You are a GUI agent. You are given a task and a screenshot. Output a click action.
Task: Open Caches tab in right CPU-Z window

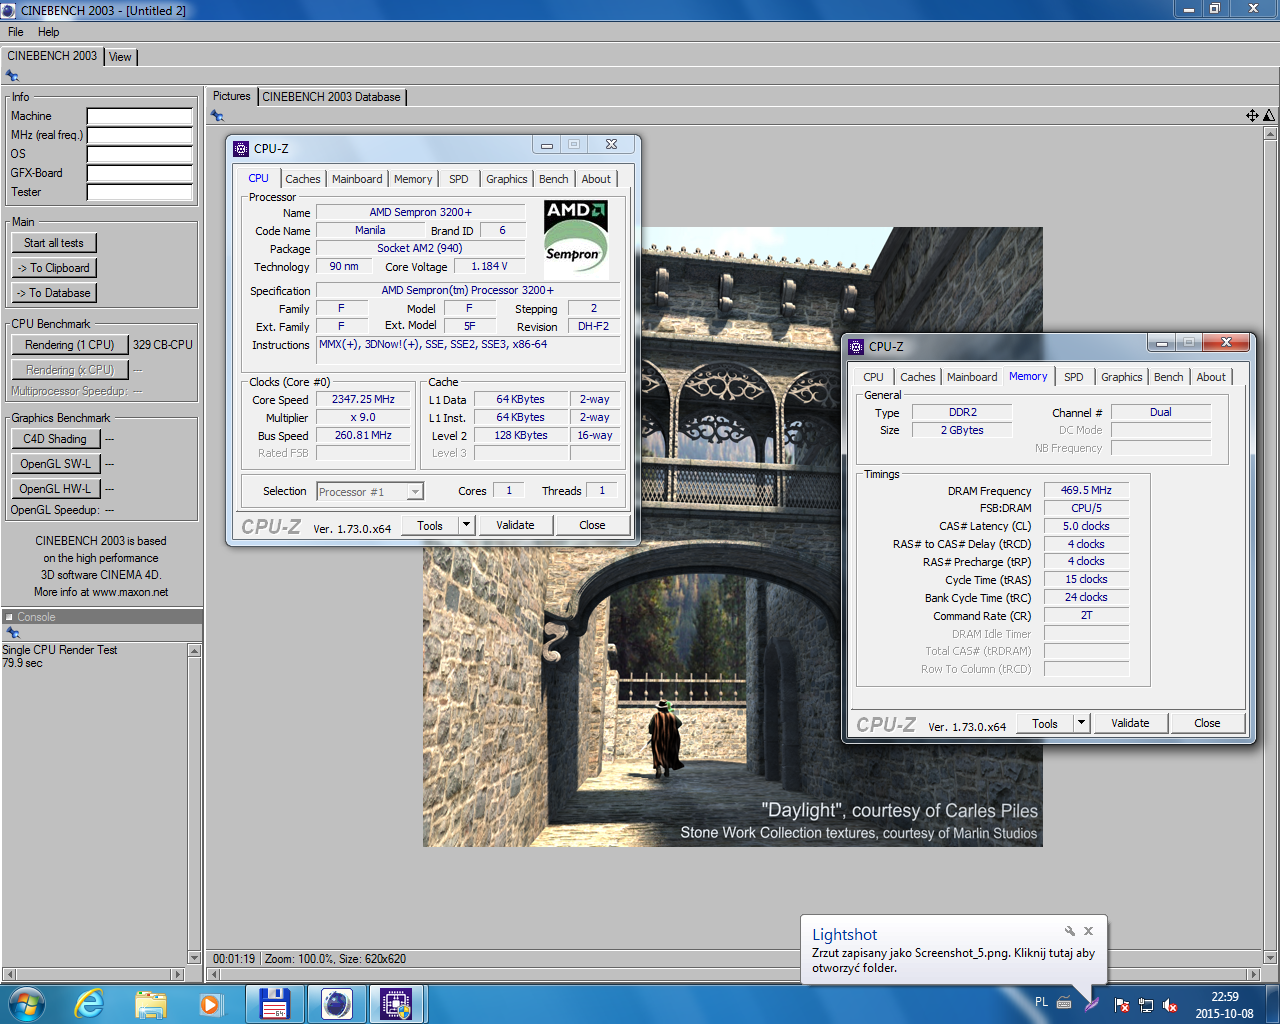918,377
